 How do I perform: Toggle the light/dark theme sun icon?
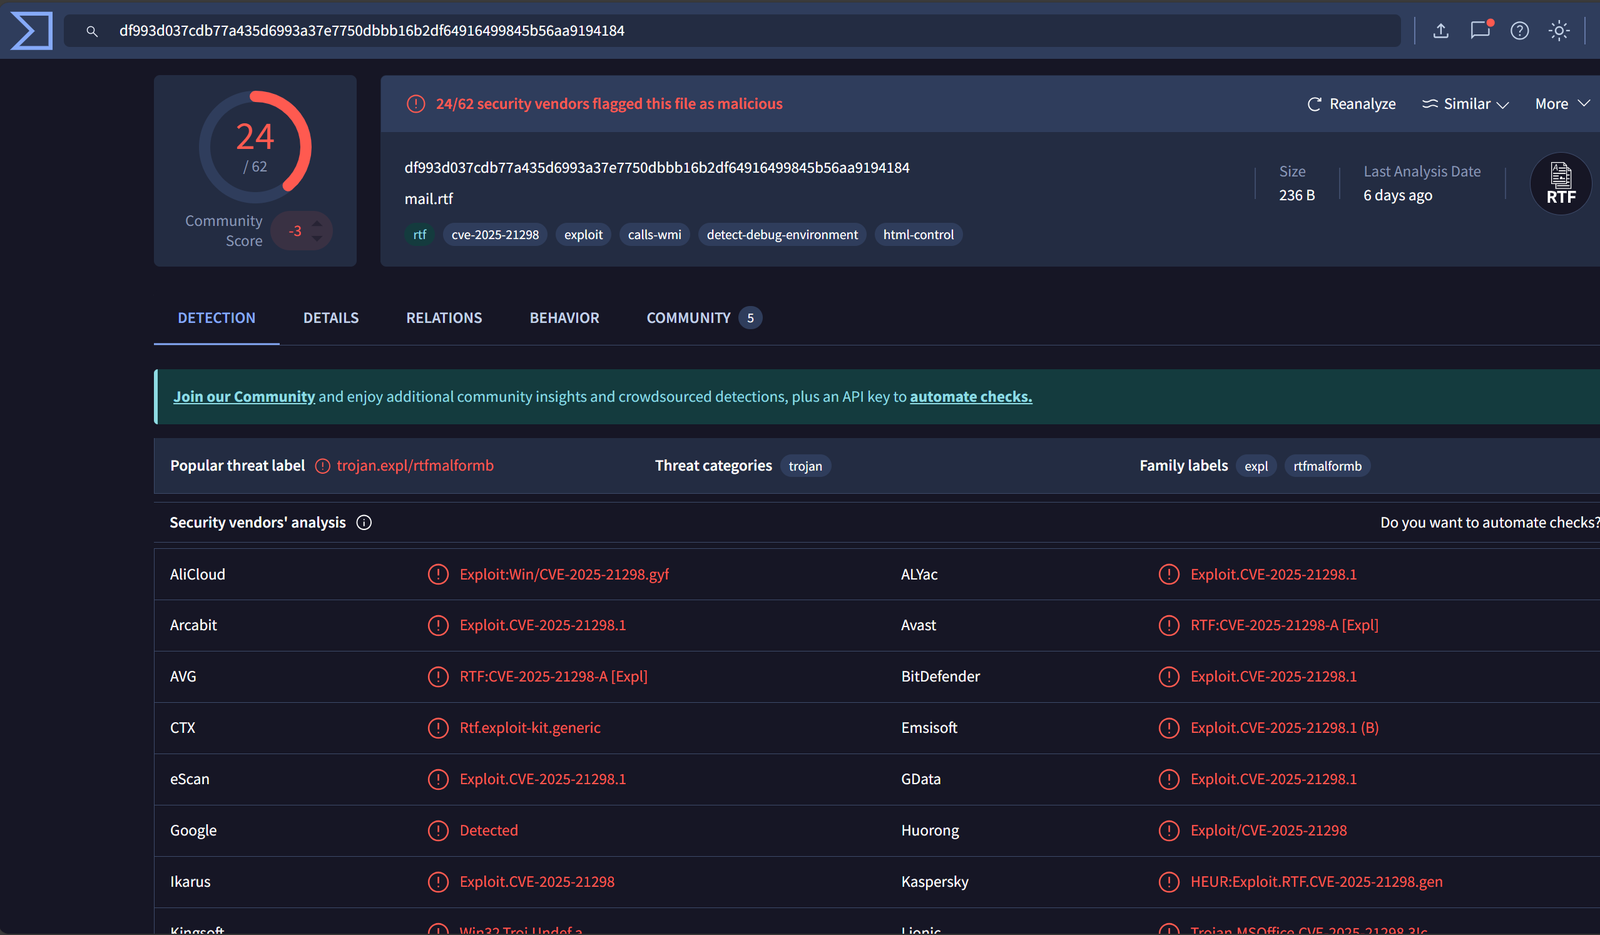click(x=1559, y=31)
